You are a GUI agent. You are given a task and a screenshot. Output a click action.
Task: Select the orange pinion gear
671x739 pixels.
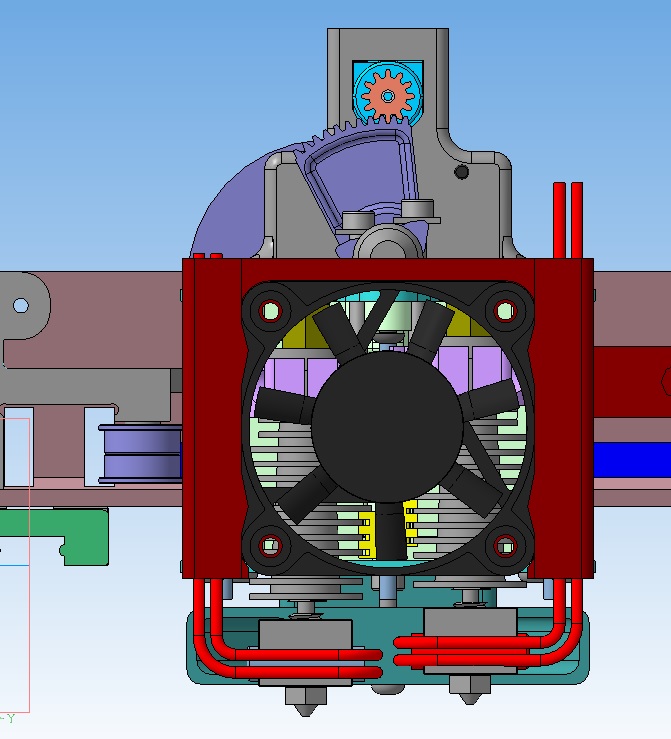(x=388, y=96)
